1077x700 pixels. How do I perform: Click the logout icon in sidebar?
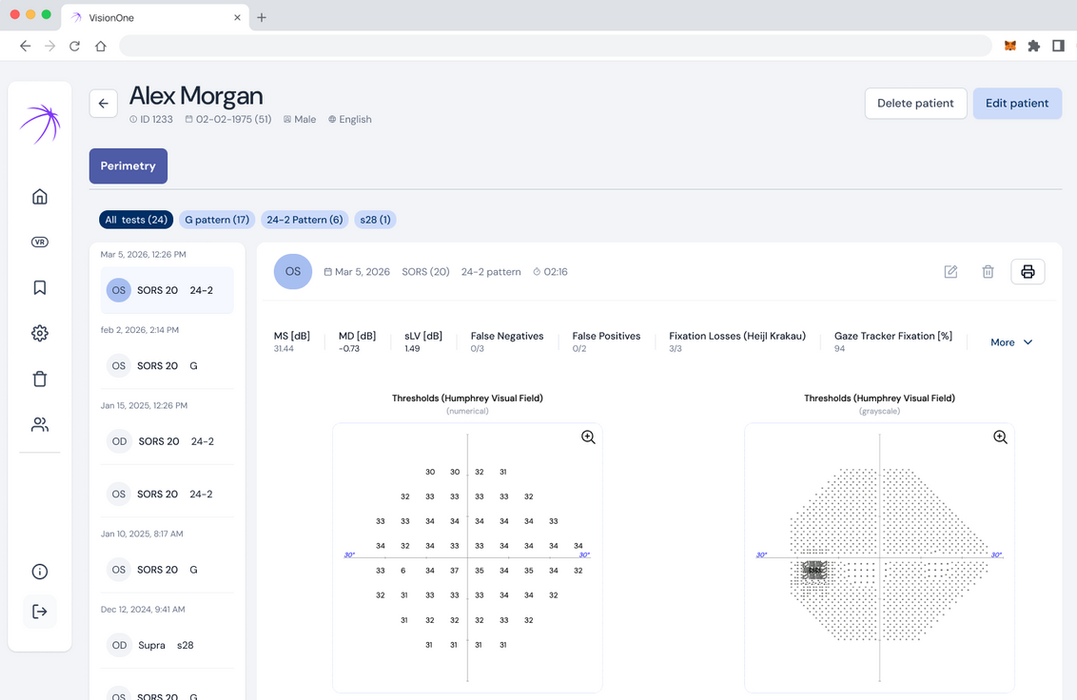click(40, 611)
